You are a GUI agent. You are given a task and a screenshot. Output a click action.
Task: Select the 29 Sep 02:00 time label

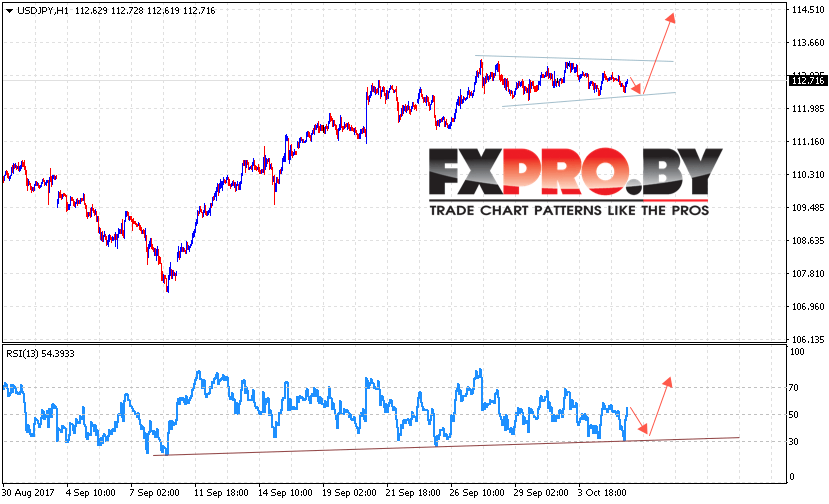pos(541,492)
